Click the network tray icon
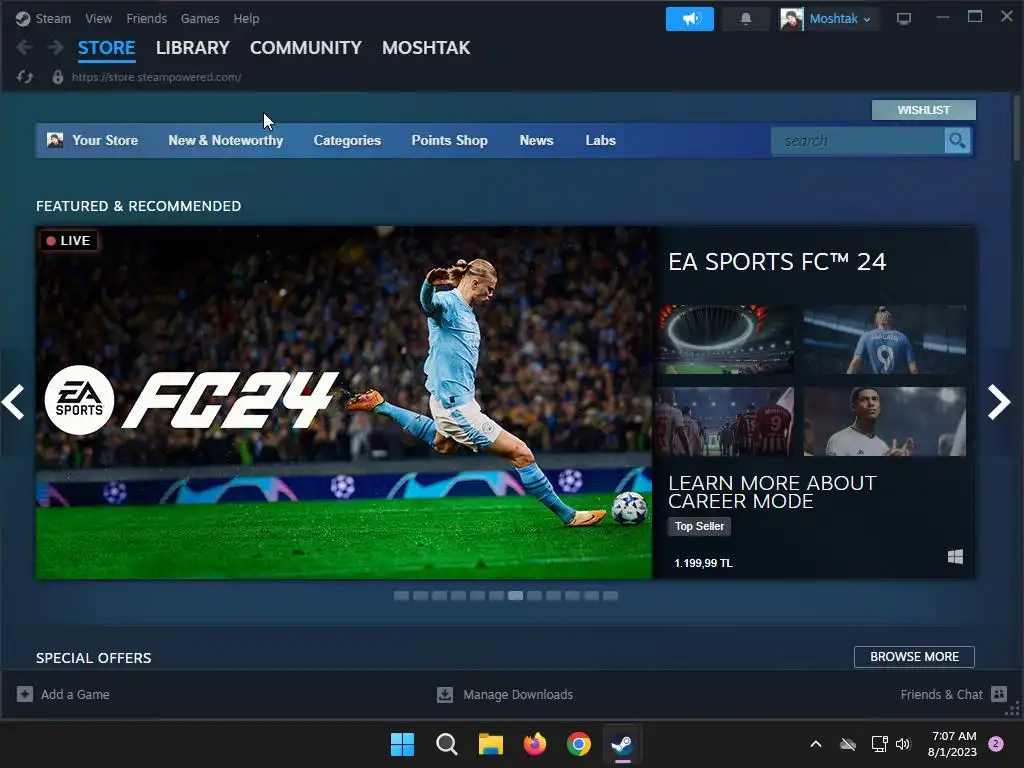This screenshot has height=768, width=1024. (x=879, y=744)
